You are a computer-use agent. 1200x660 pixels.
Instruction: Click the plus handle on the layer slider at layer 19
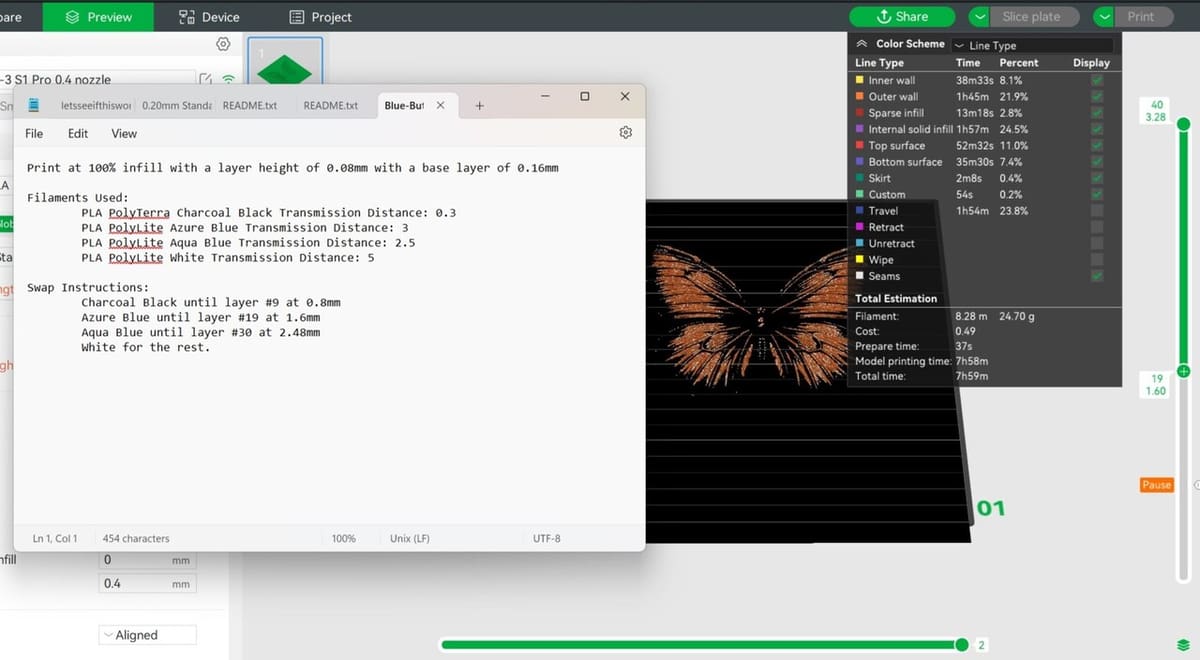1184,371
